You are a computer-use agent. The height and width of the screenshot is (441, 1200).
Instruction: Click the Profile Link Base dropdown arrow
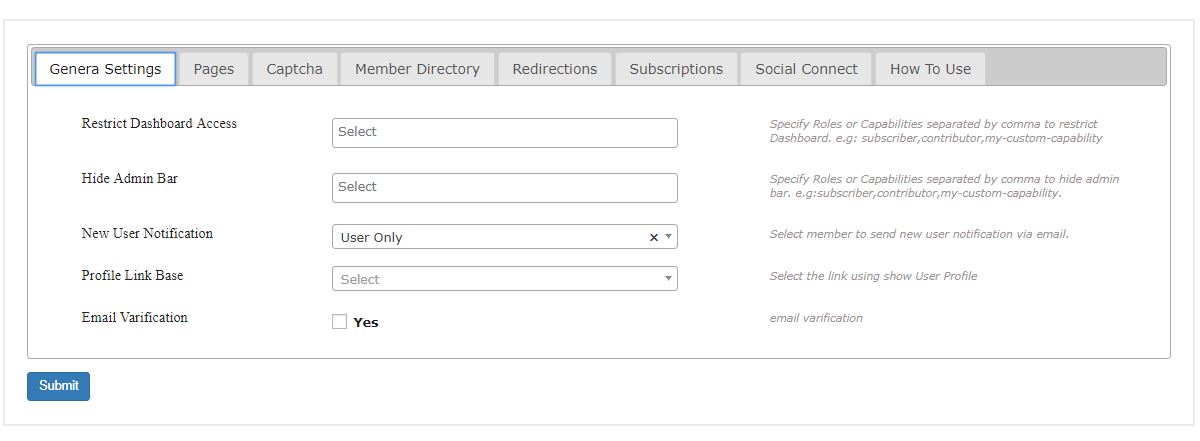tap(669, 279)
